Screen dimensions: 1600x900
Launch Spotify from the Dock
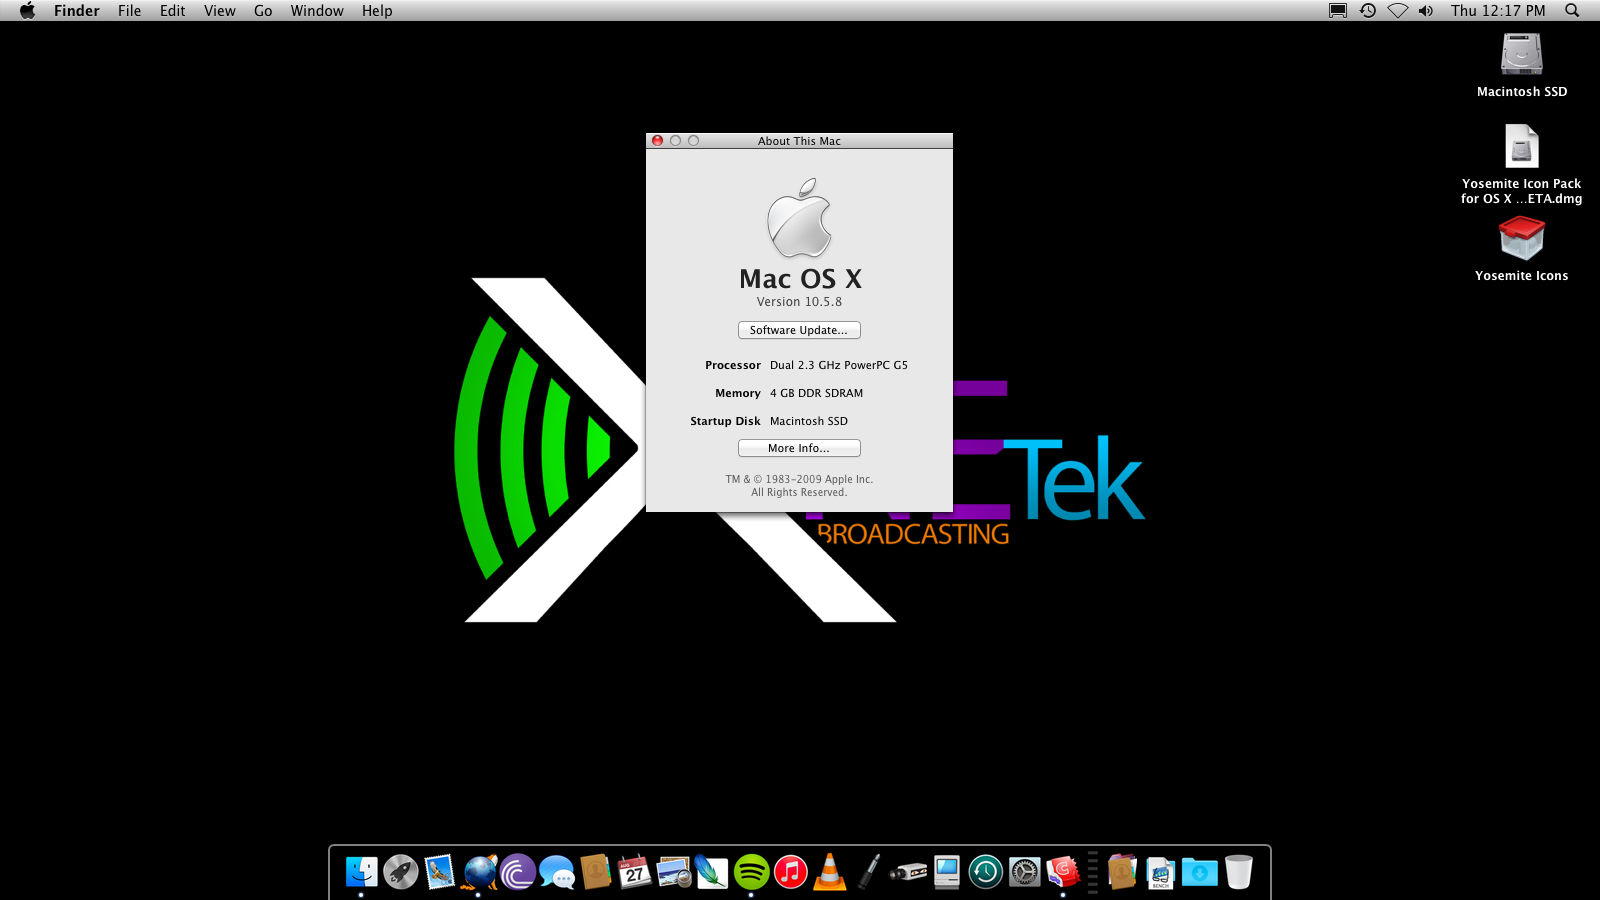751,872
